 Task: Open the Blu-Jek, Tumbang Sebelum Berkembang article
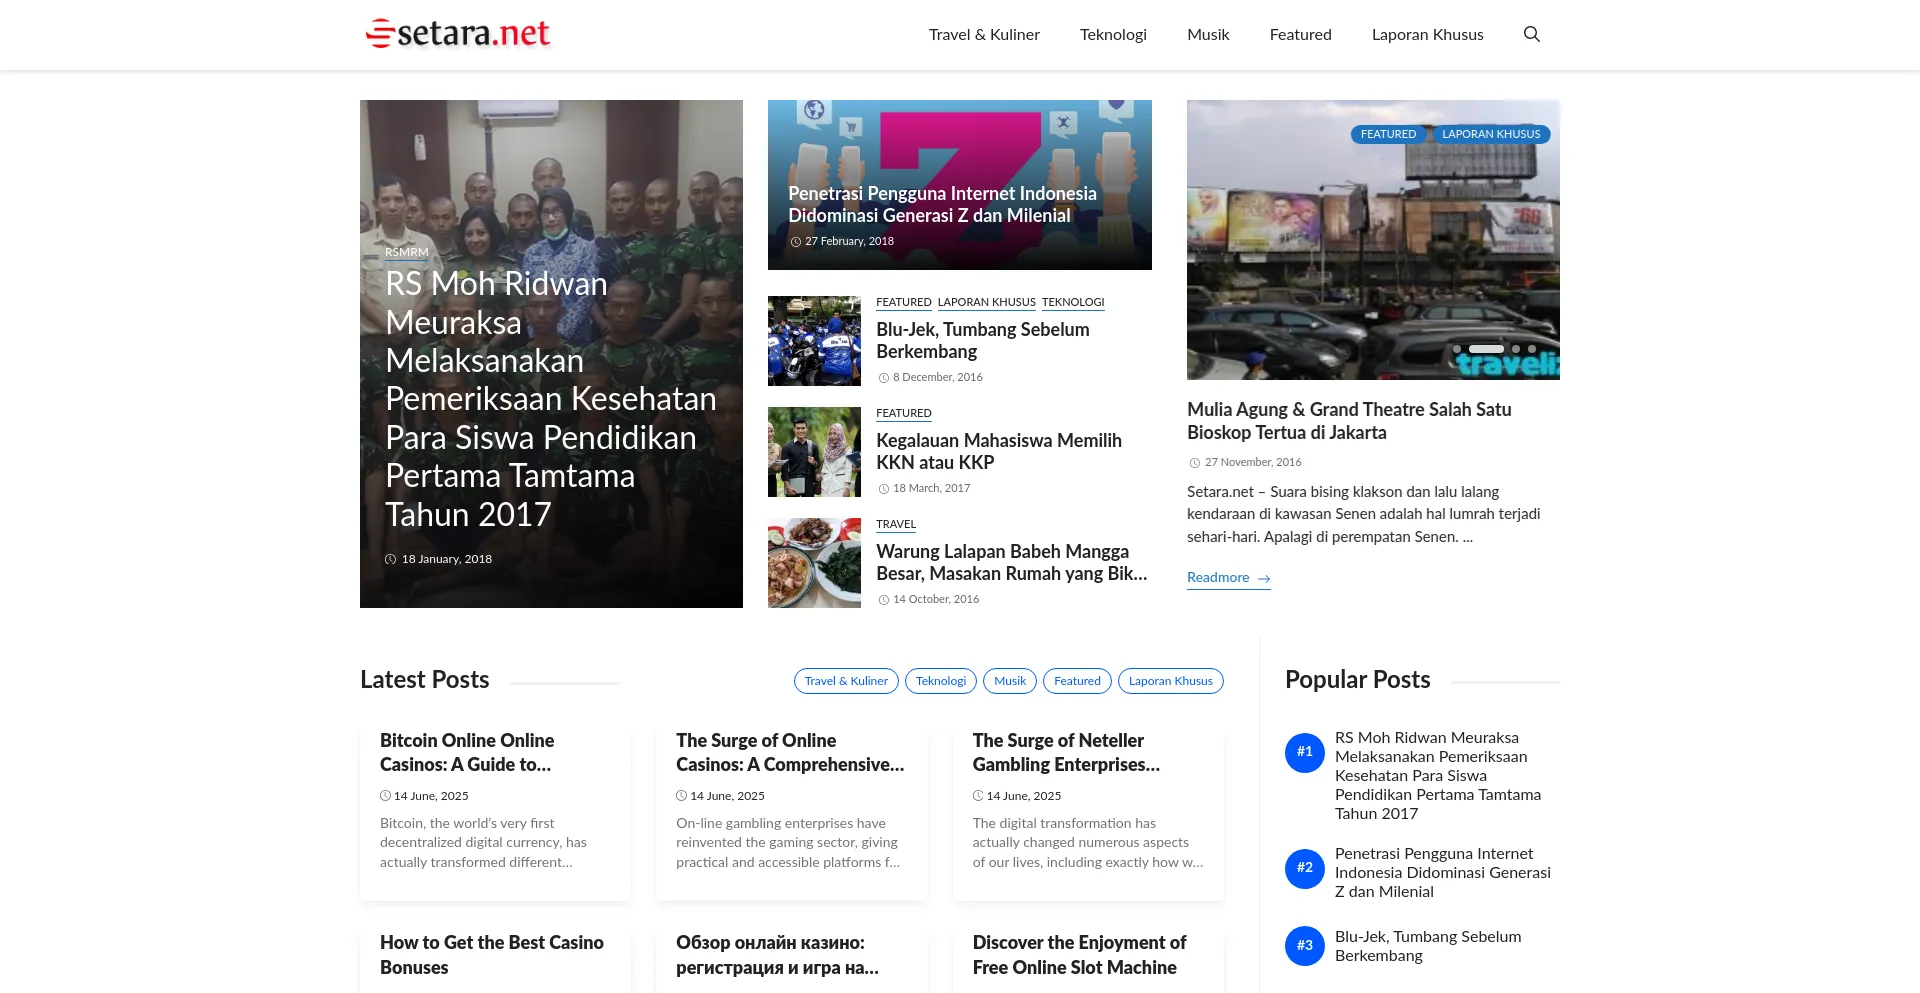point(982,340)
